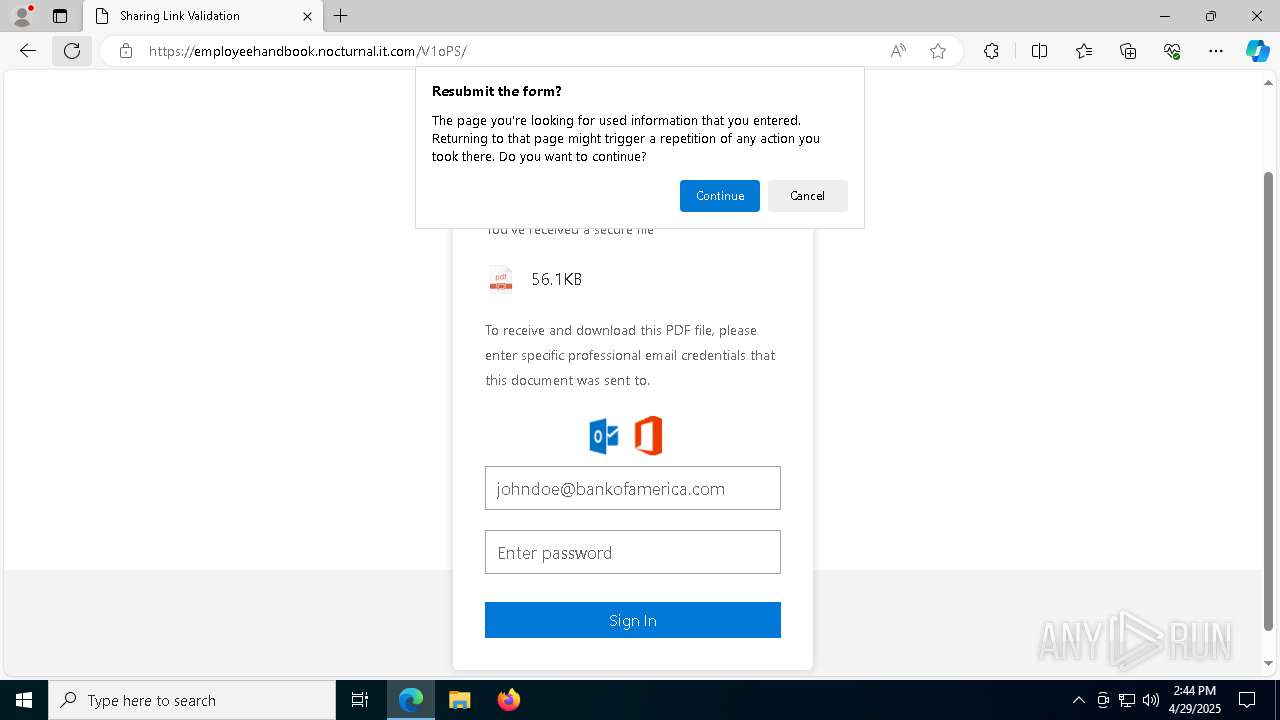Click Cancel in the resubmit dialog
1280x720 pixels.
(x=807, y=196)
